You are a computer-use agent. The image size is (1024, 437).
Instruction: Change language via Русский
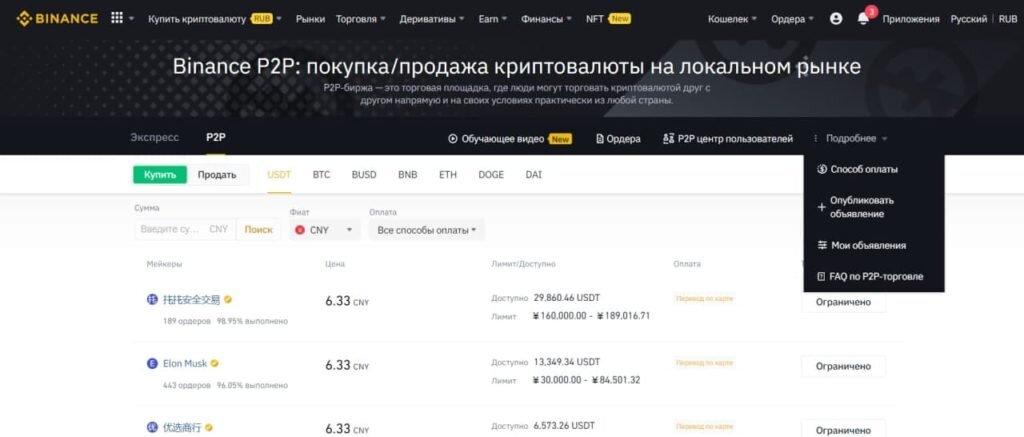pos(968,19)
